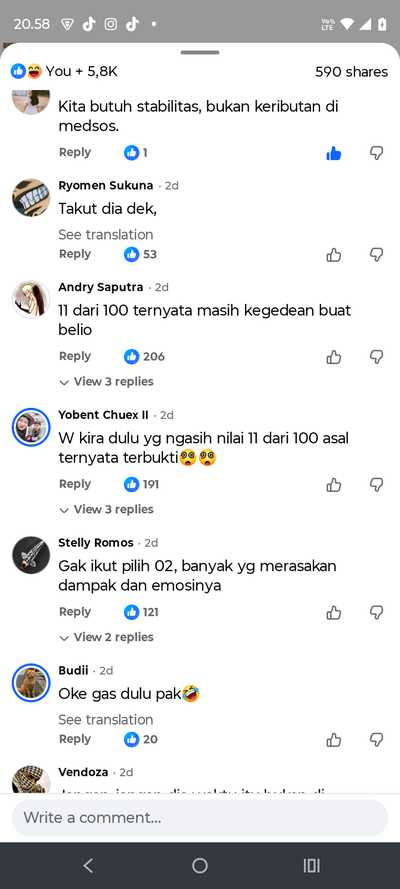Dislike Budii's comment
This screenshot has height=889, width=400.
(x=377, y=740)
